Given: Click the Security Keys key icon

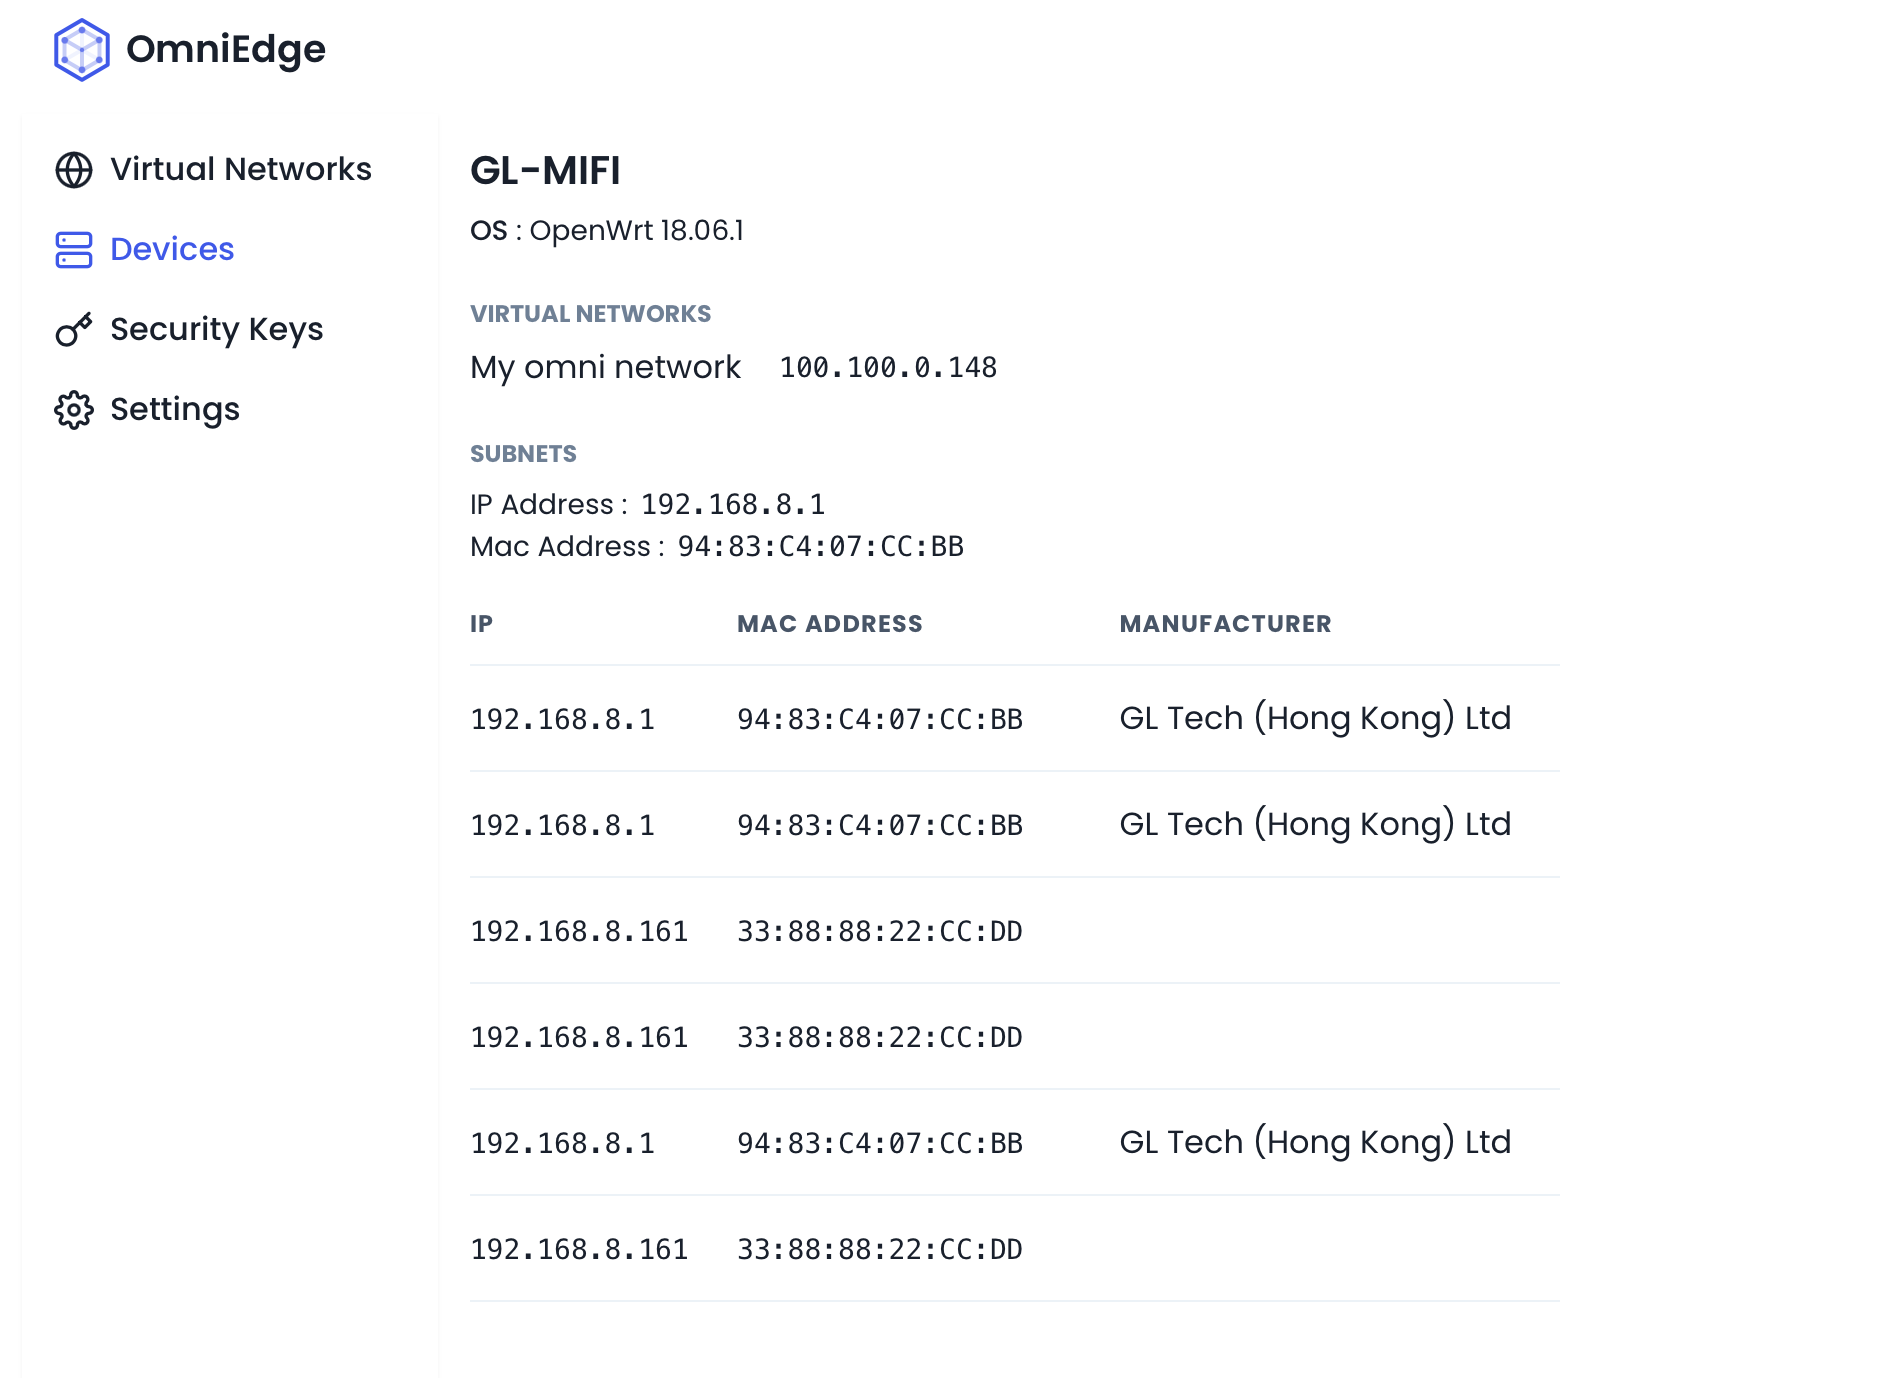Looking at the screenshot, I should (74, 330).
